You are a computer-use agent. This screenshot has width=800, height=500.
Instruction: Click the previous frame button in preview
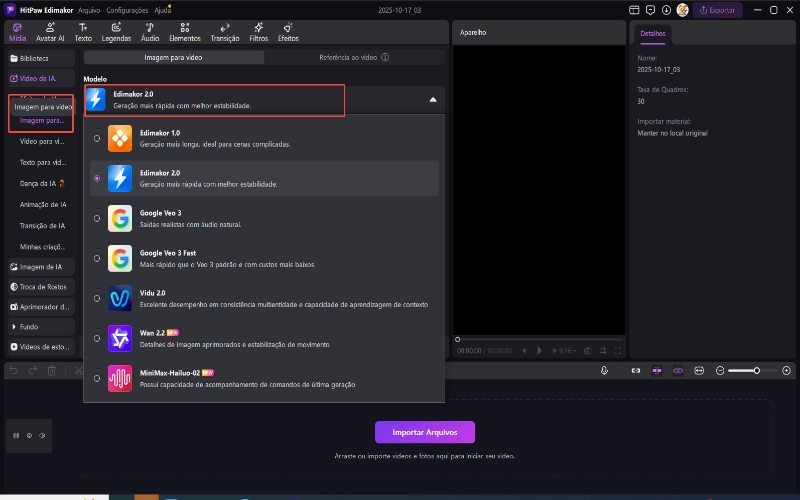pyautogui.click(x=525, y=351)
